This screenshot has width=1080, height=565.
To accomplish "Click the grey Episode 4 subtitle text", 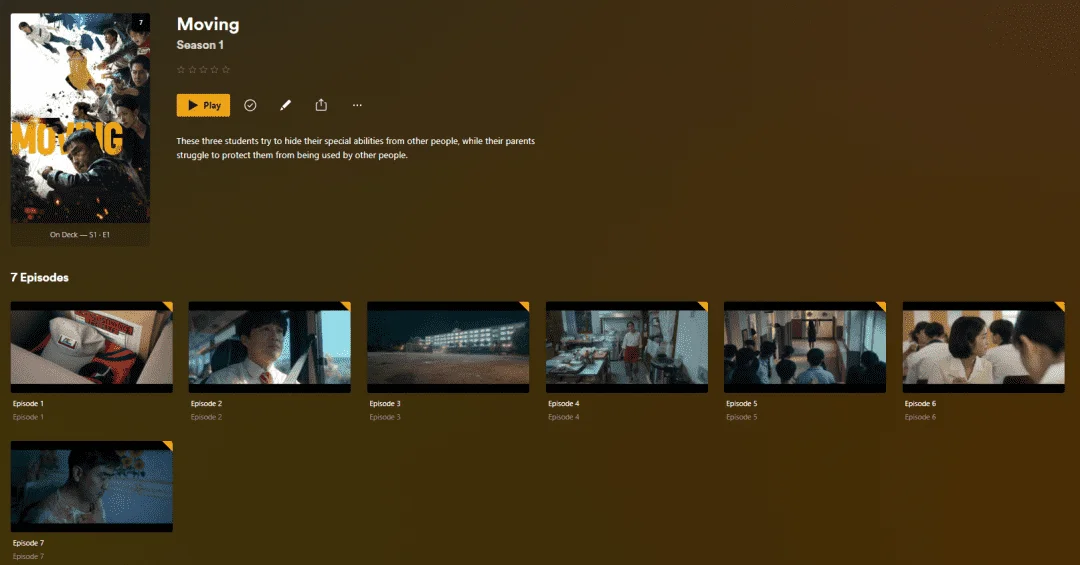I will click(563, 418).
